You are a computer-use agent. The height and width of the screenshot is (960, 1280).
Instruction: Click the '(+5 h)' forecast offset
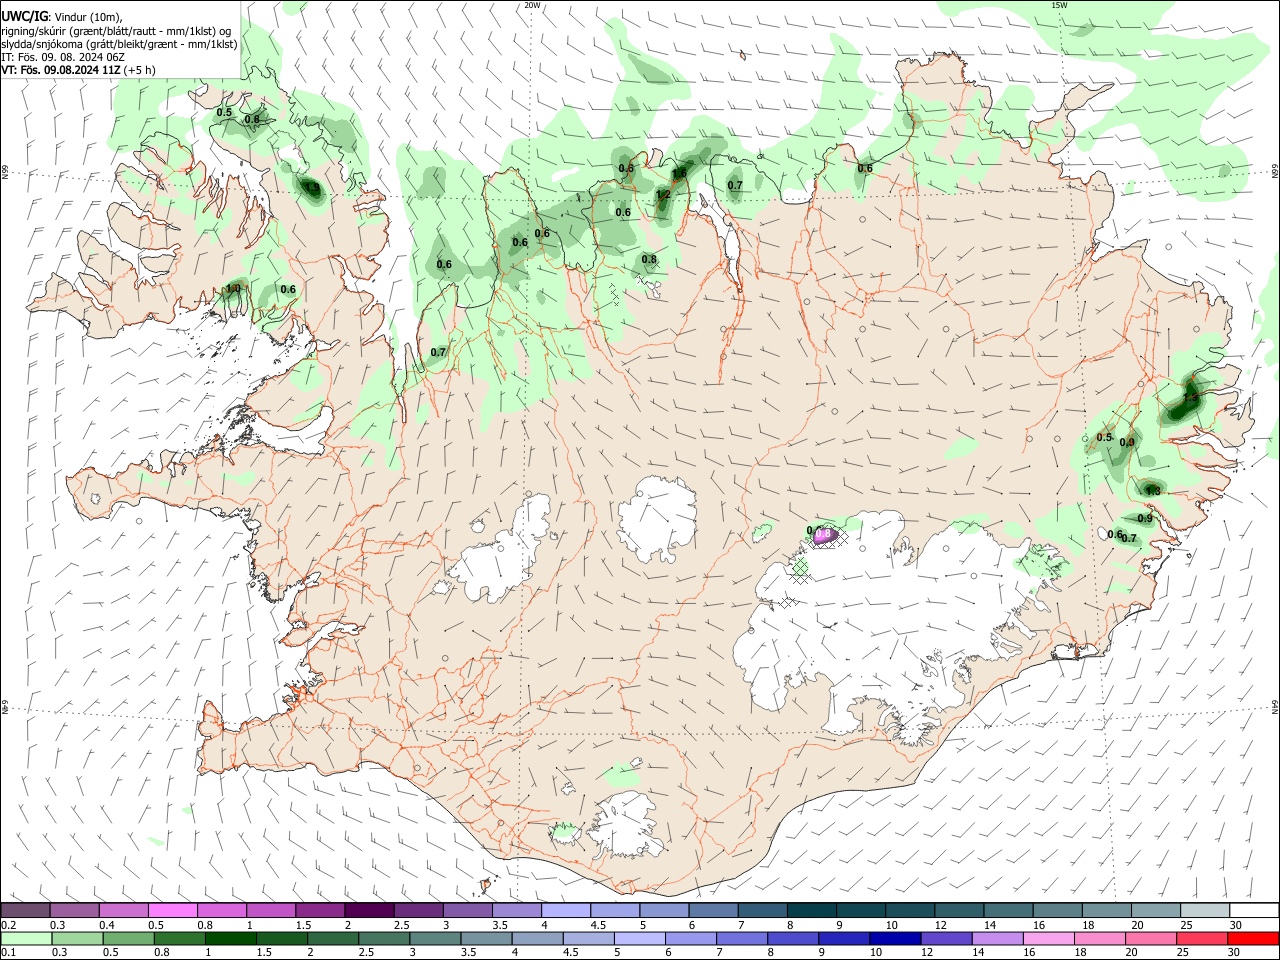point(141,70)
